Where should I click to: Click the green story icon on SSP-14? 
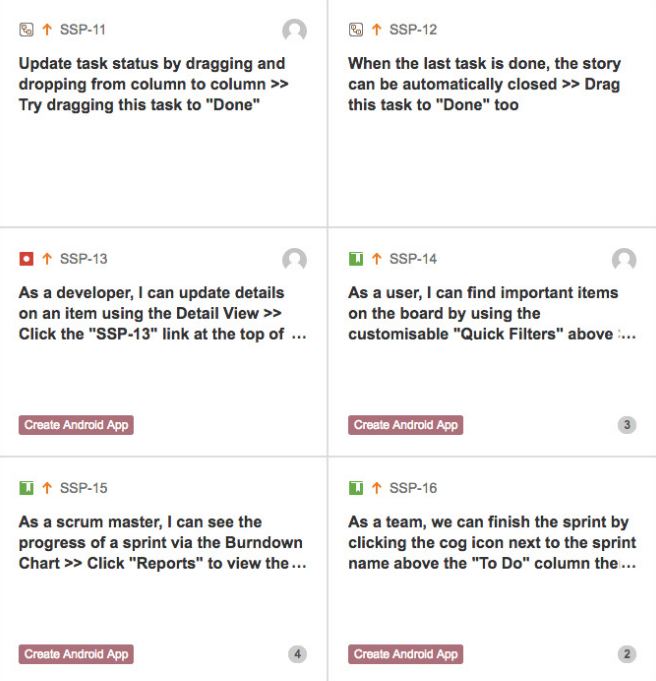(356, 259)
